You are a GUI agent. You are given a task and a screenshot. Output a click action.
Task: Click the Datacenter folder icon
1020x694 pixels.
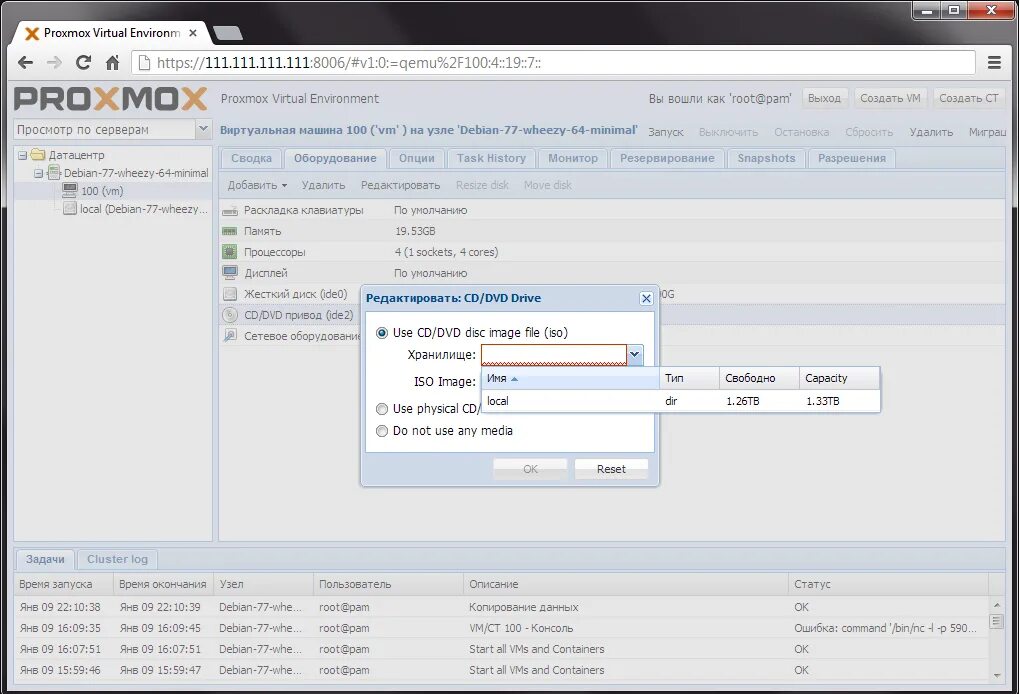[x=38, y=155]
